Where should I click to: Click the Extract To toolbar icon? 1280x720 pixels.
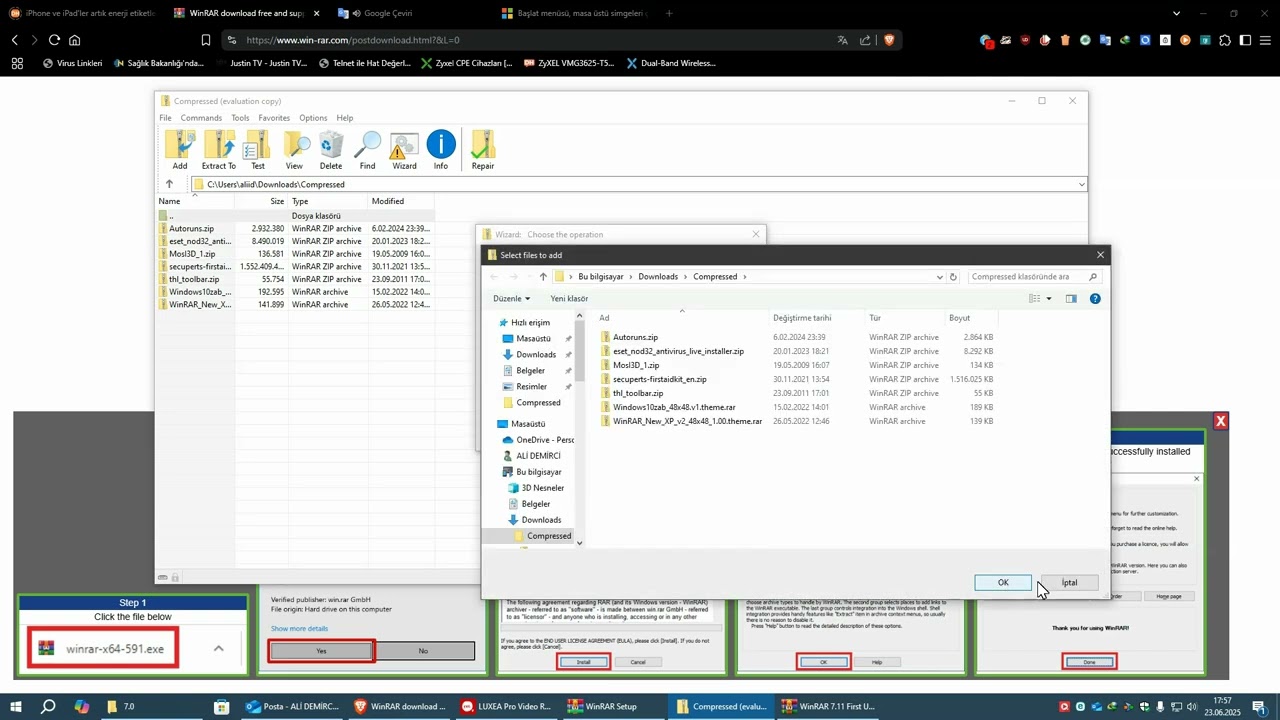[219, 150]
